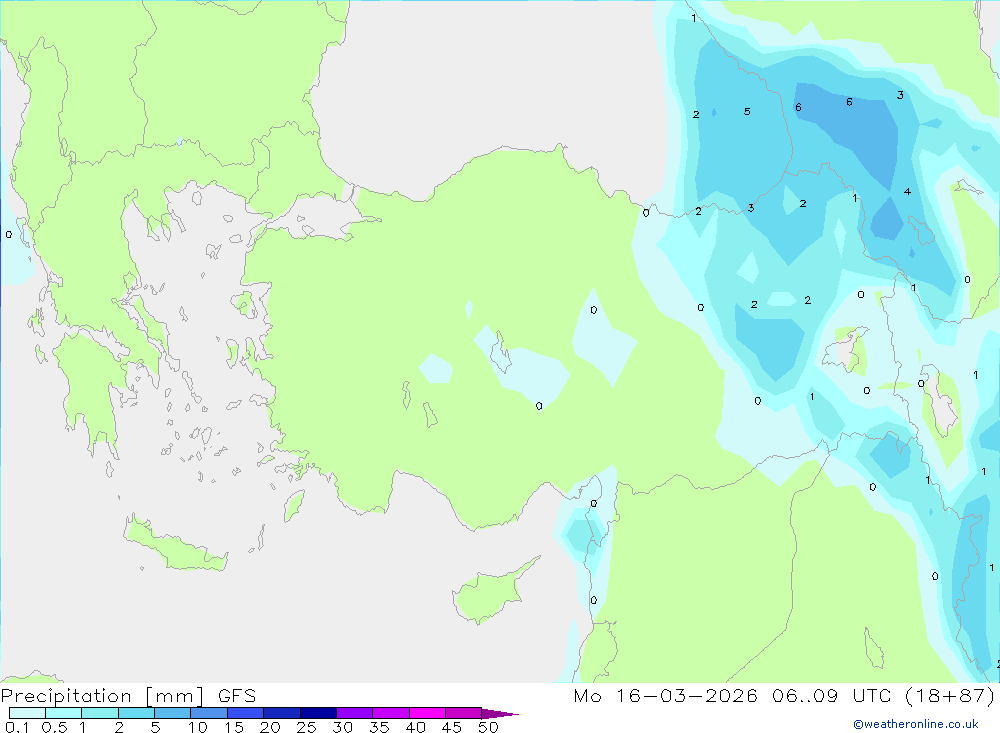This screenshot has width=1000, height=733.
Task: Click the '0.5' legend label
Action: 54,727
